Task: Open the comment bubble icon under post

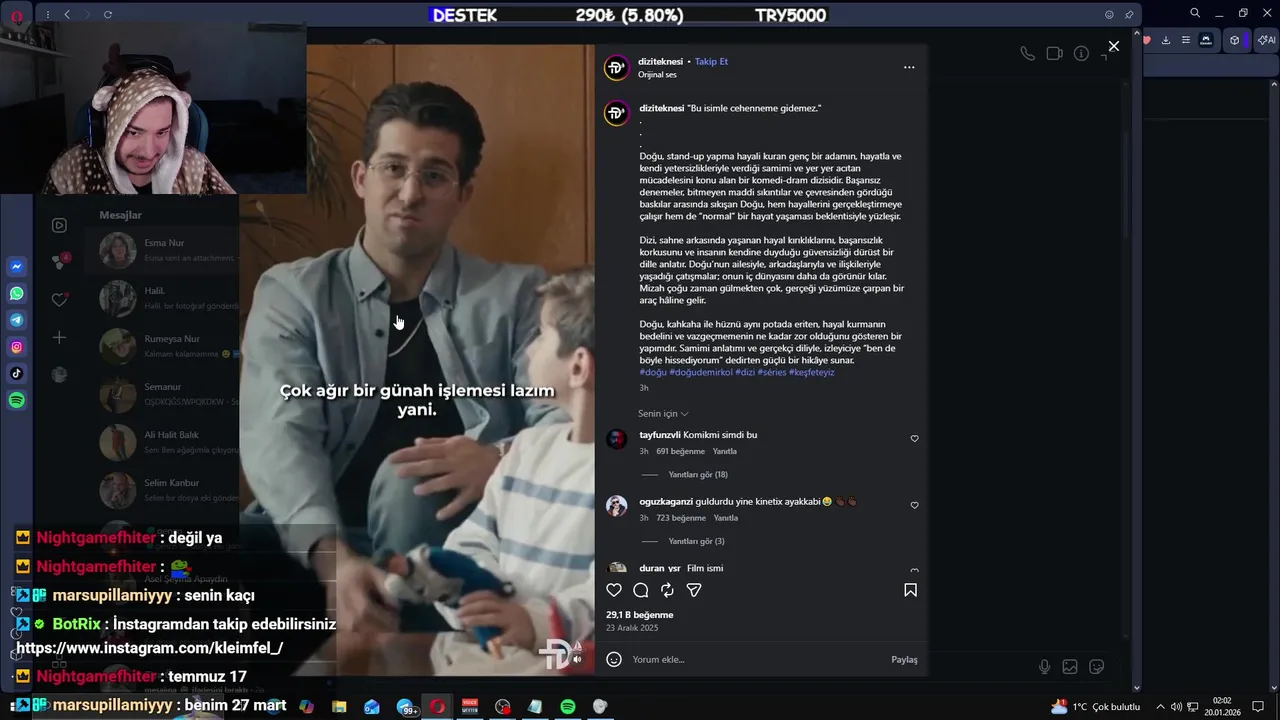Action: 641,590
